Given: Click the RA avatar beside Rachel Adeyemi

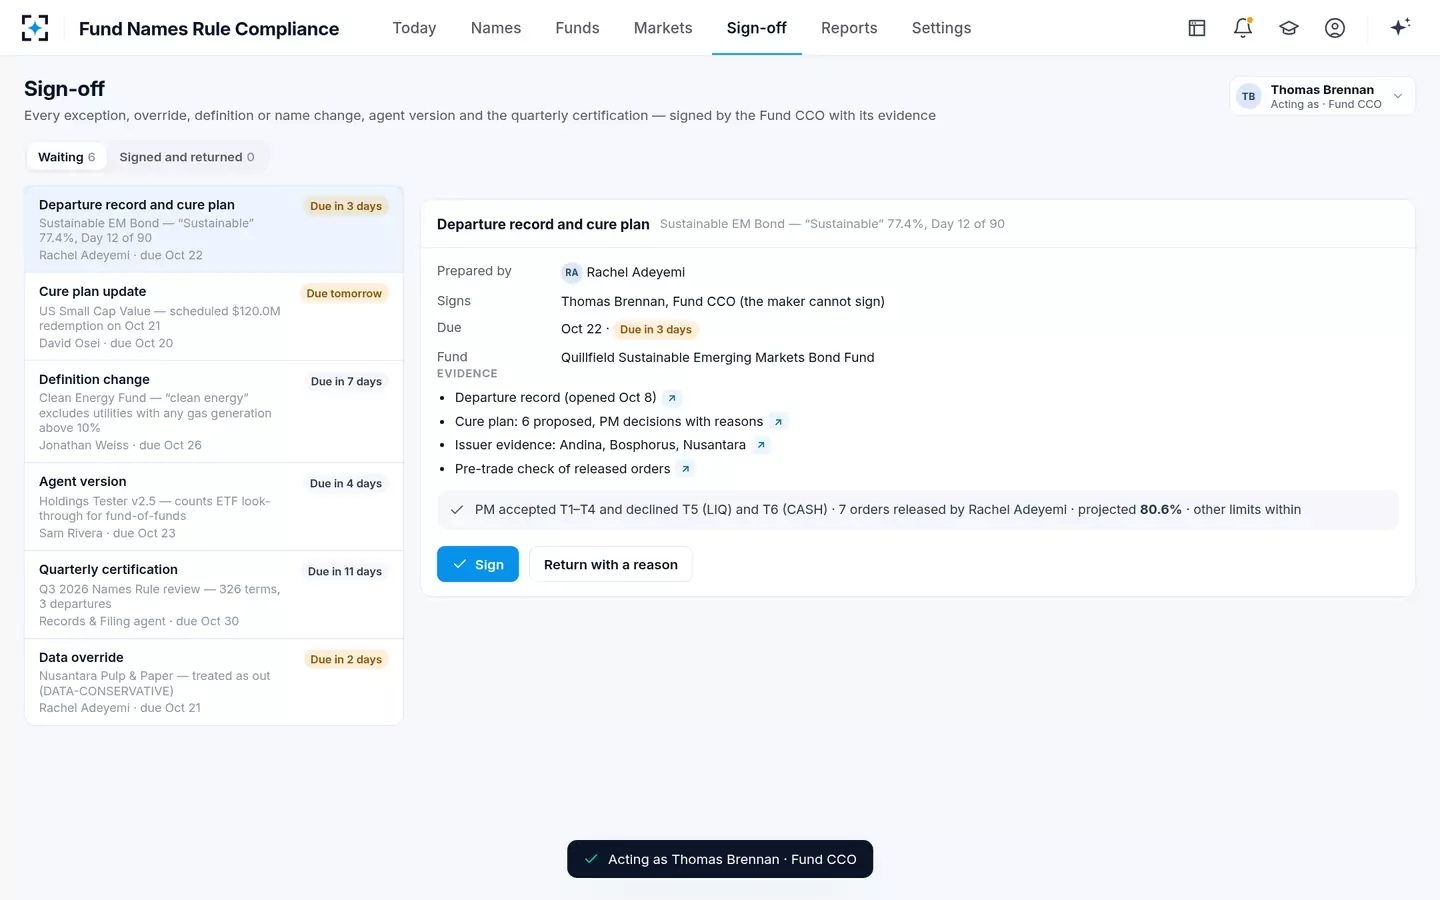Looking at the screenshot, I should [x=572, y=272].
